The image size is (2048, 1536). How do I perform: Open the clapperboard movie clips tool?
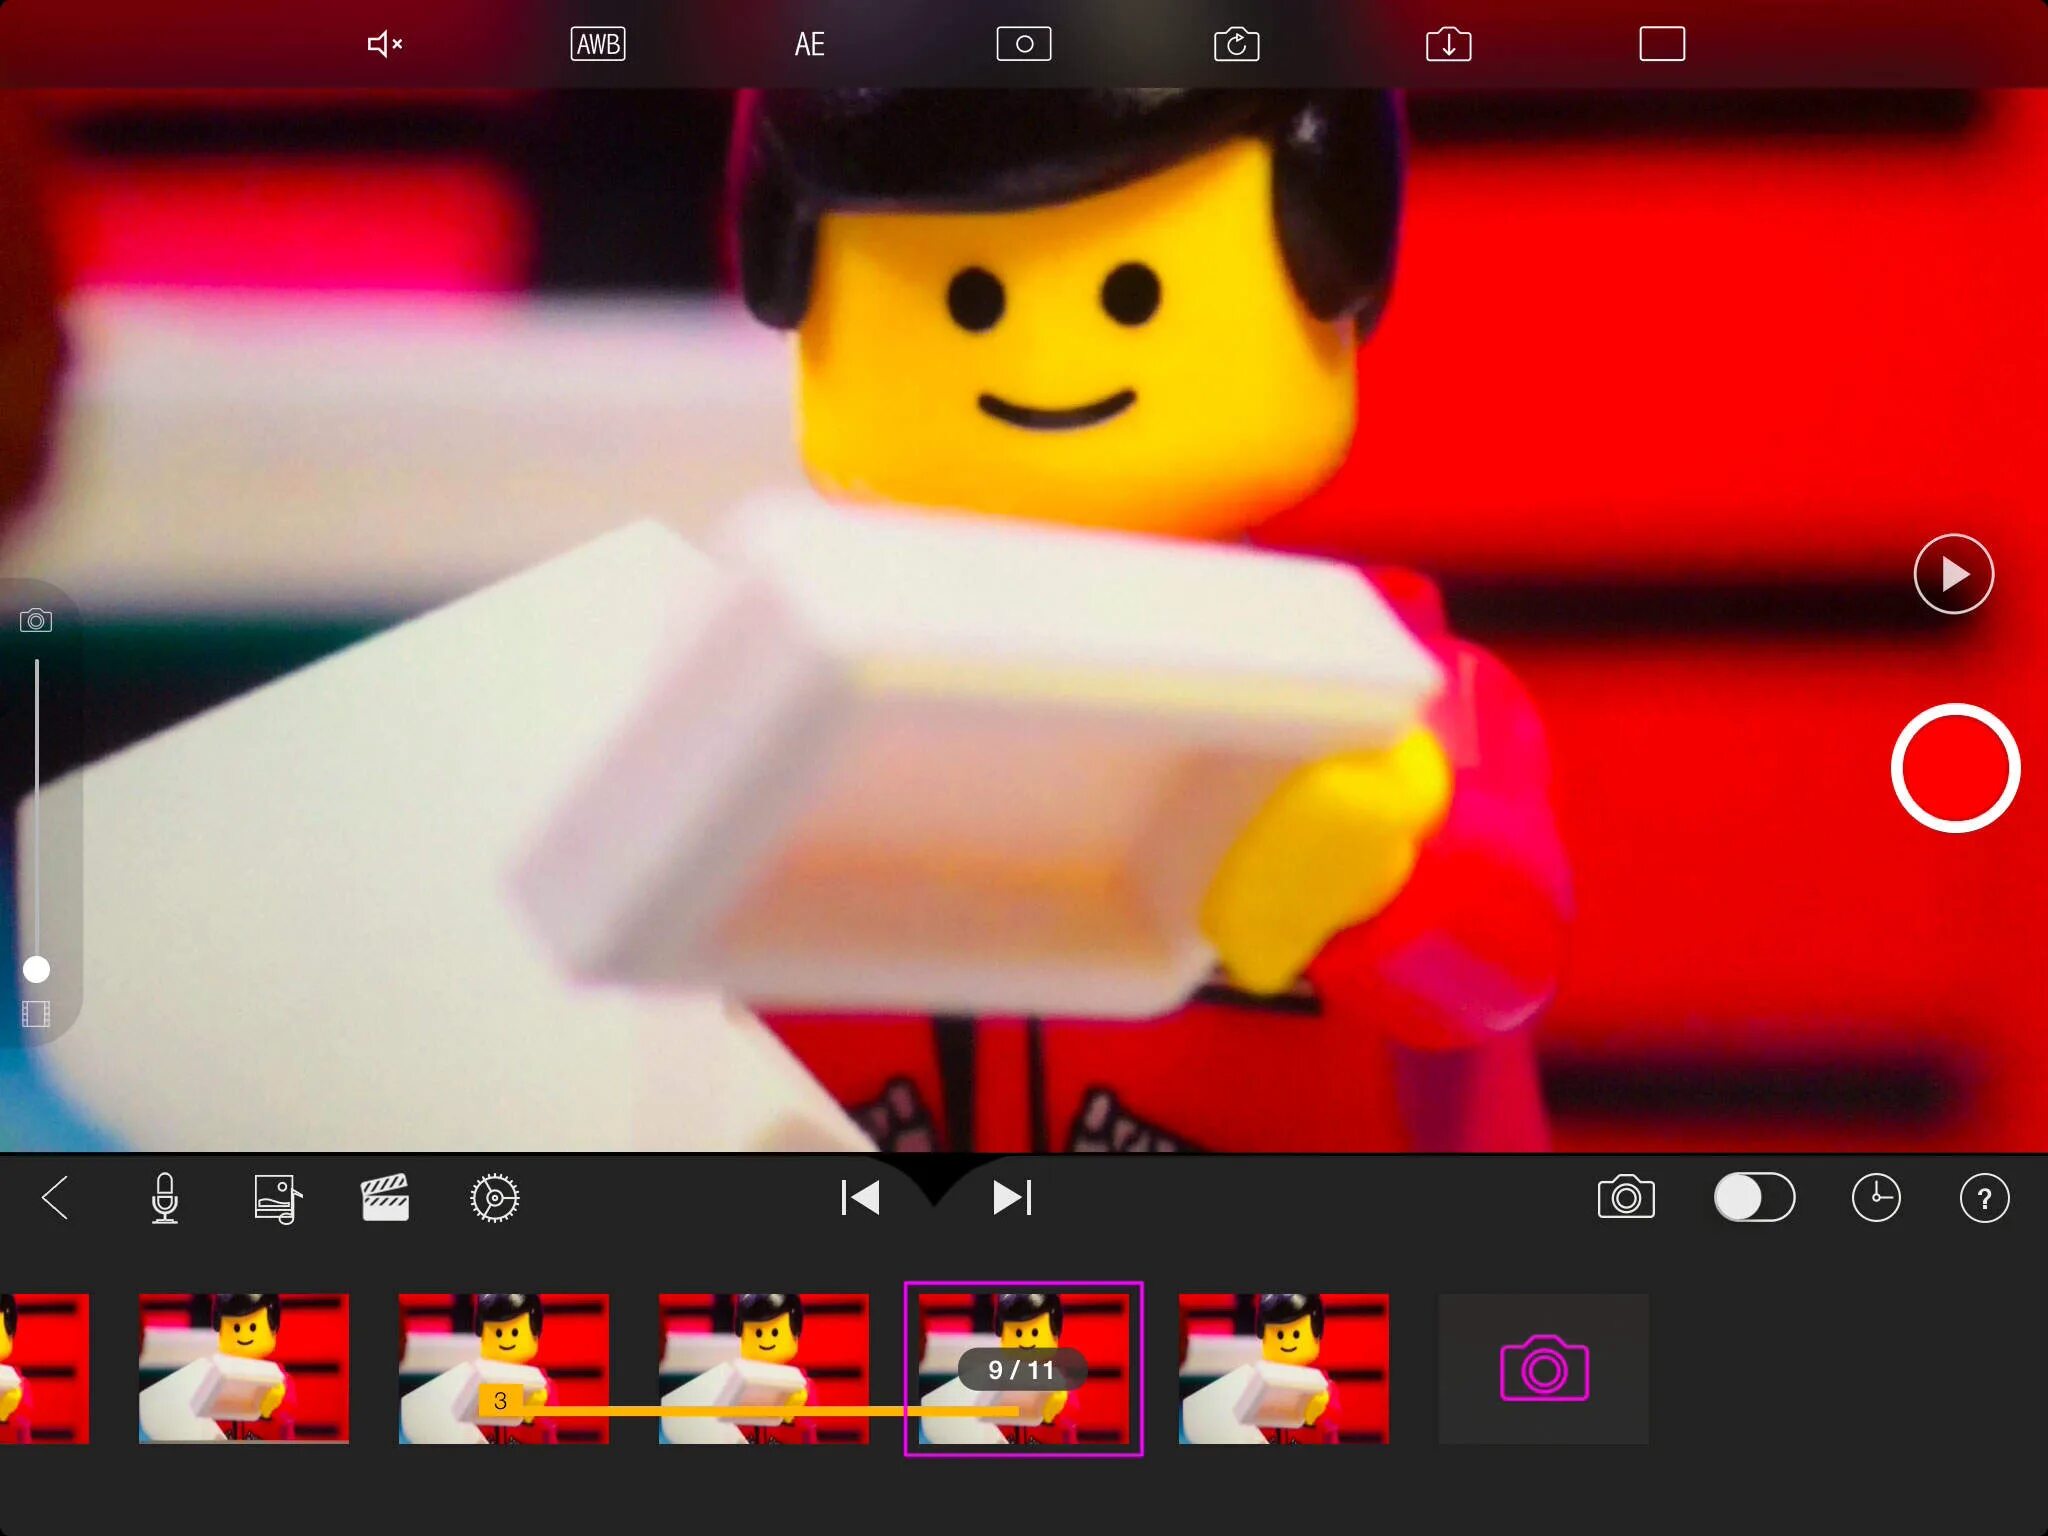[x=385, y=1198]
